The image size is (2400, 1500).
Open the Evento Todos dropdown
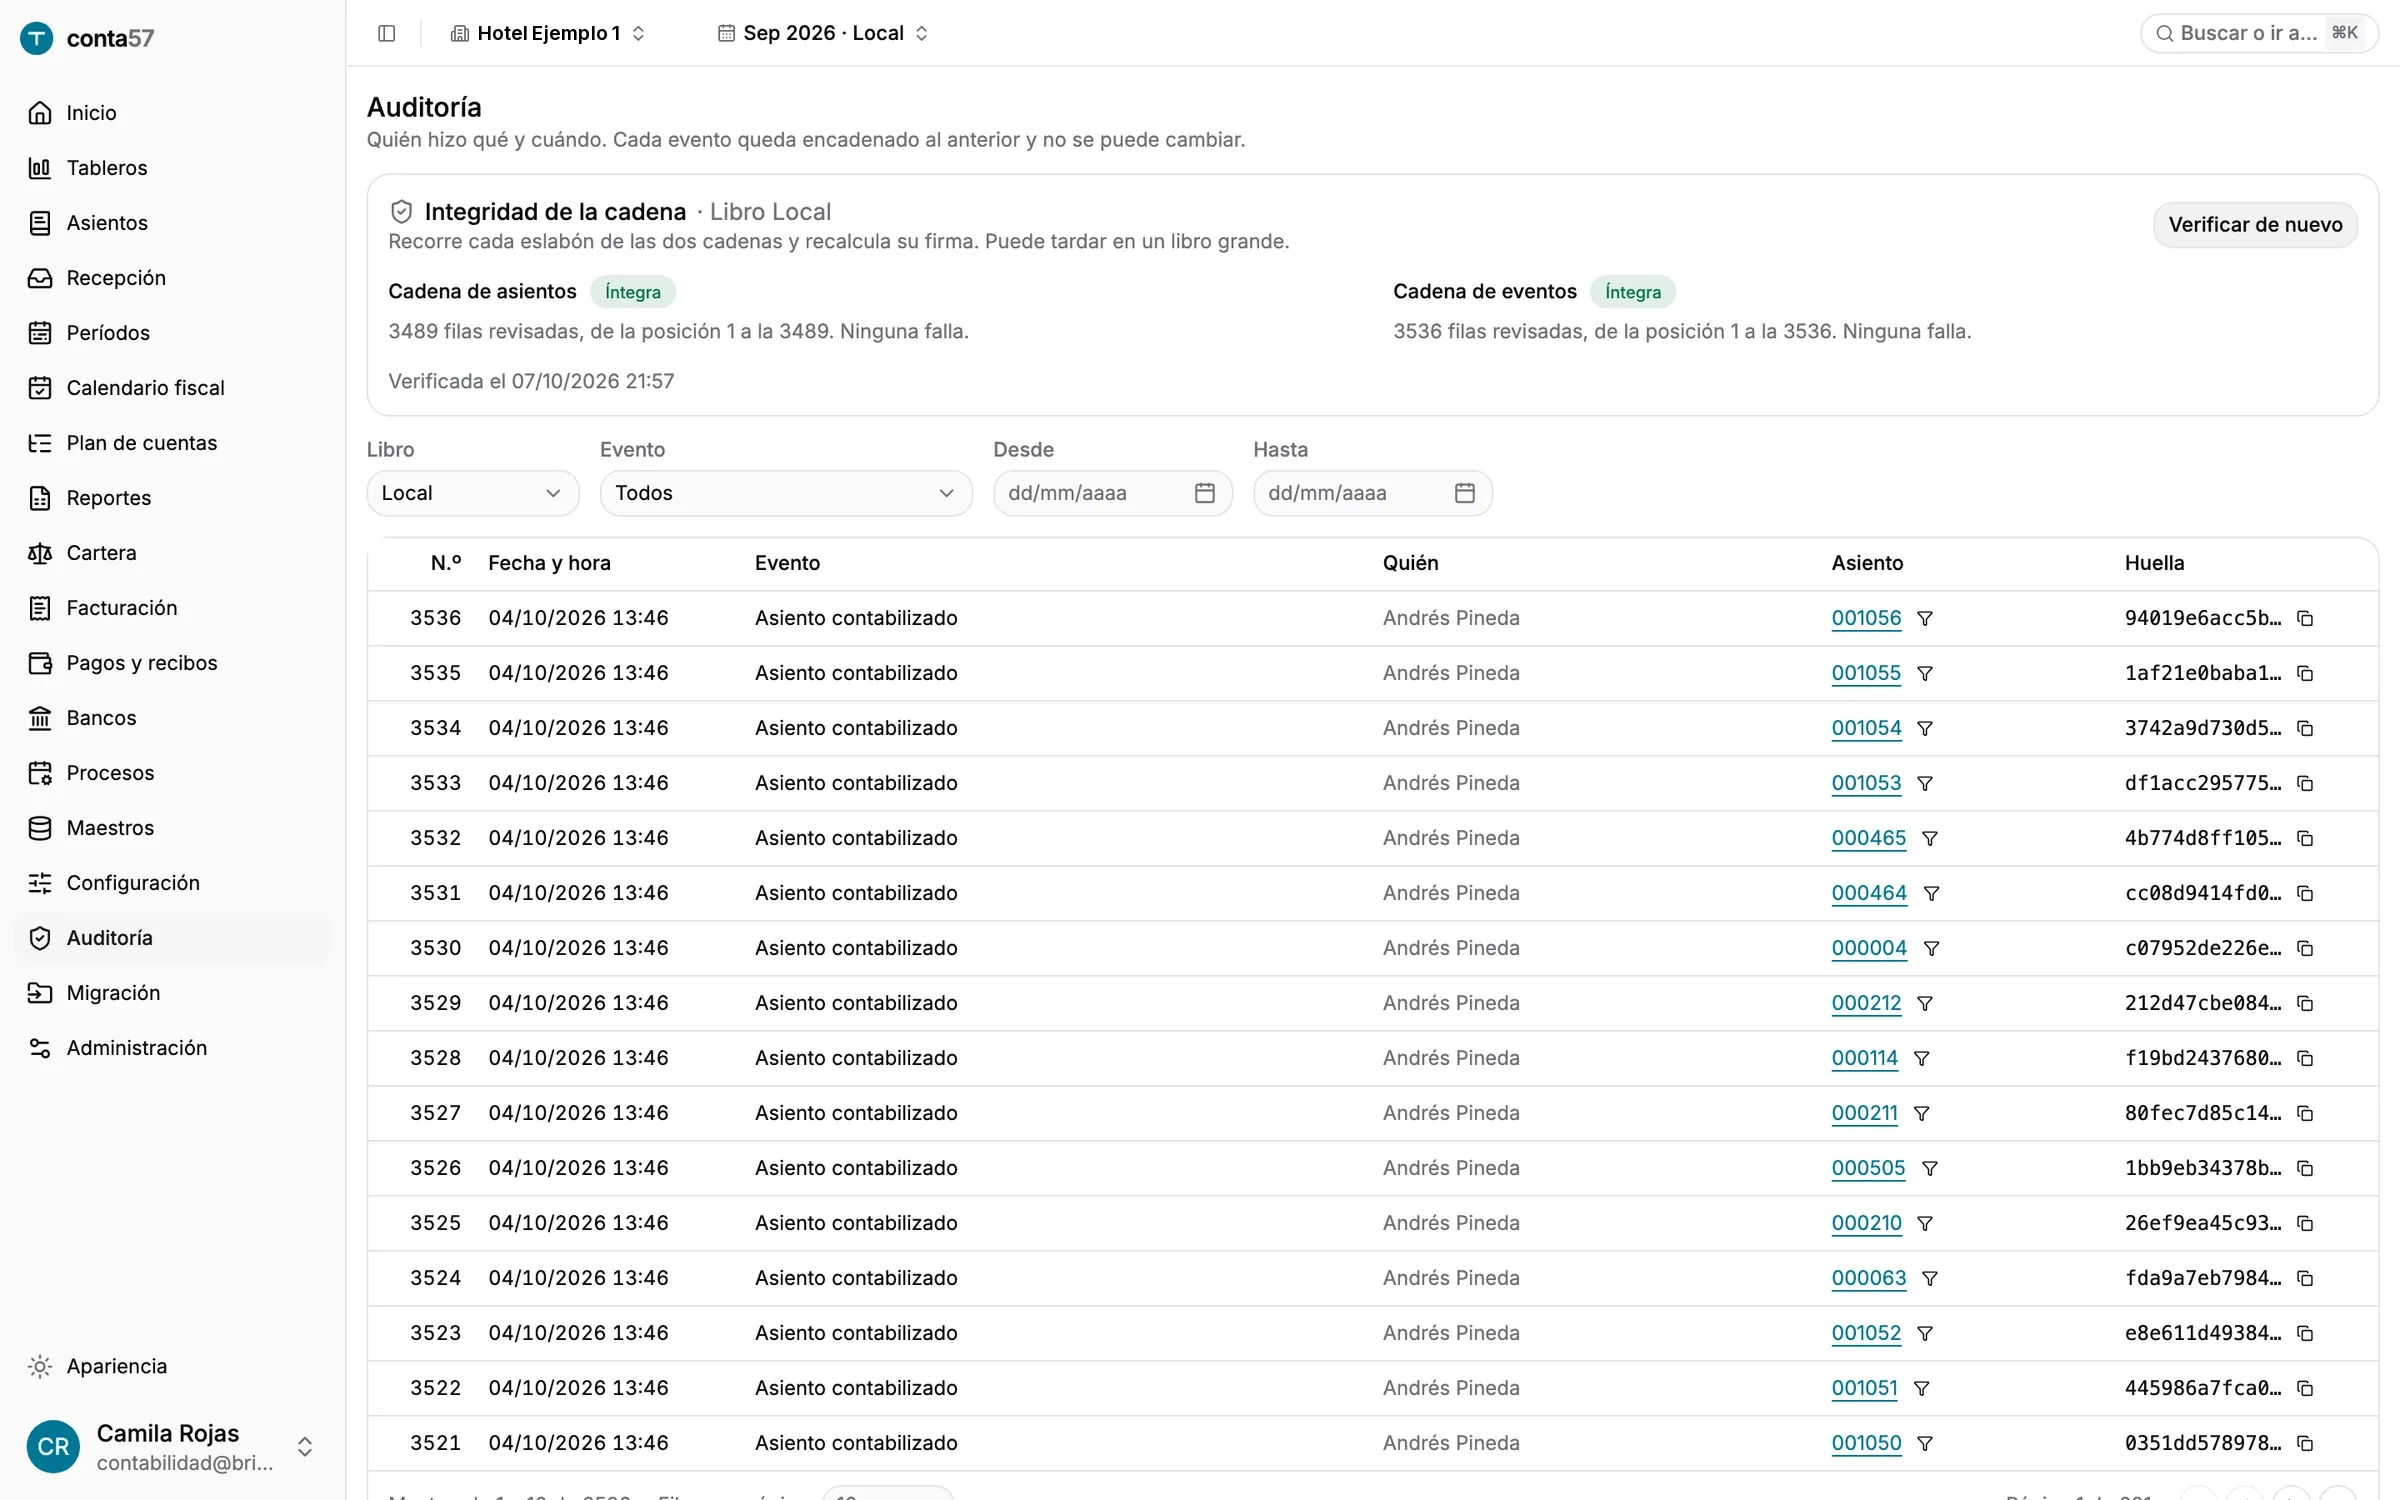786,493
